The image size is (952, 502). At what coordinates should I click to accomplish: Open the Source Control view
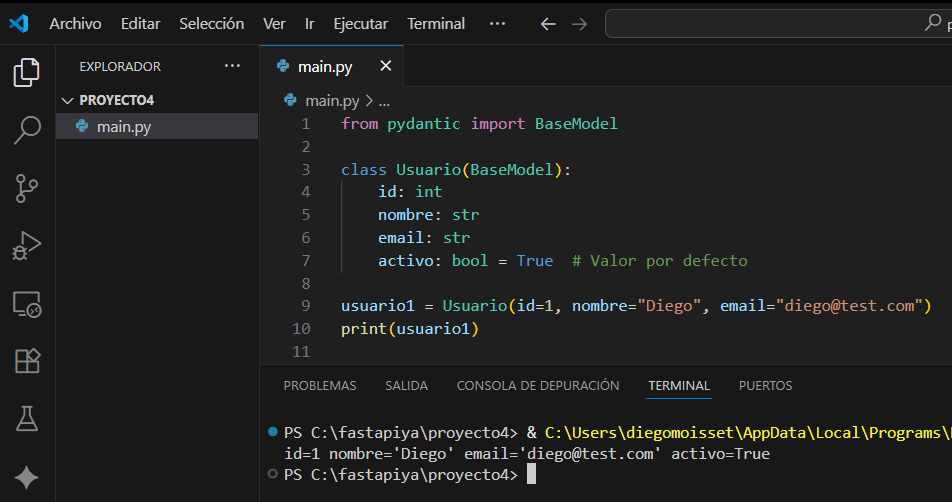[x=27, y=188]
